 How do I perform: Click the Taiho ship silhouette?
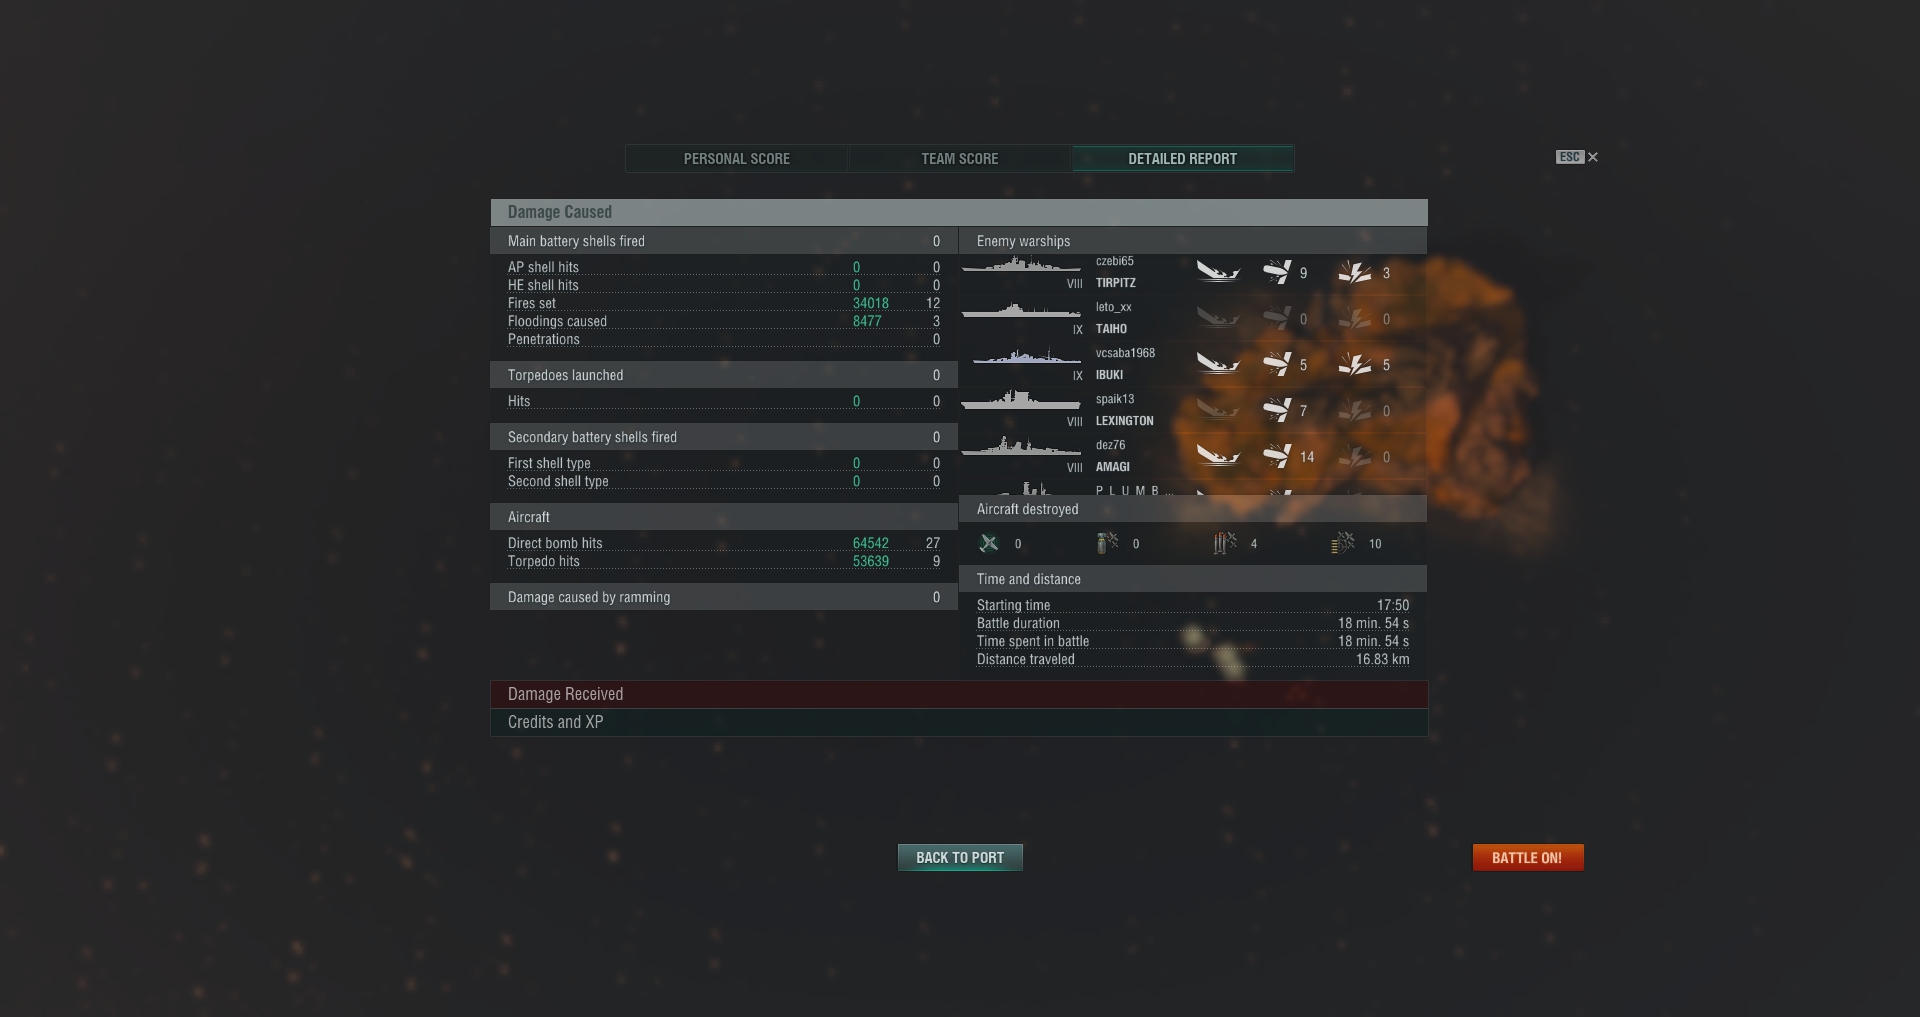(x=1021, y=312)
